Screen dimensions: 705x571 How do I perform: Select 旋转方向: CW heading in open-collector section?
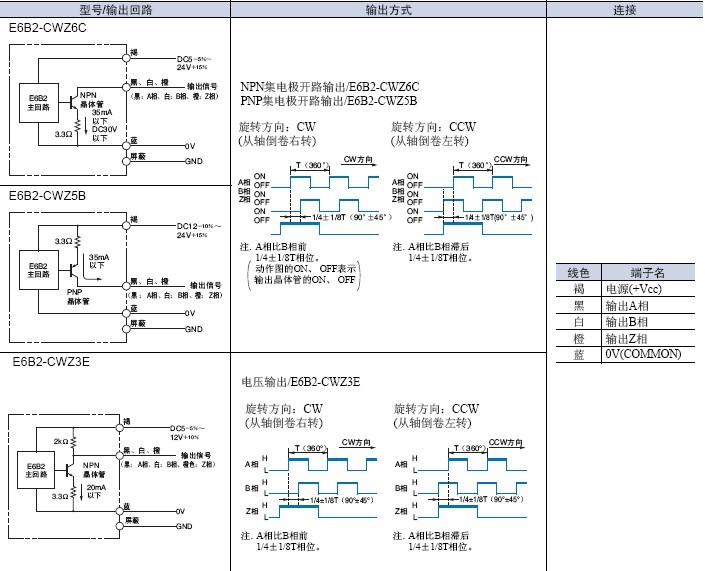point(277,126)
